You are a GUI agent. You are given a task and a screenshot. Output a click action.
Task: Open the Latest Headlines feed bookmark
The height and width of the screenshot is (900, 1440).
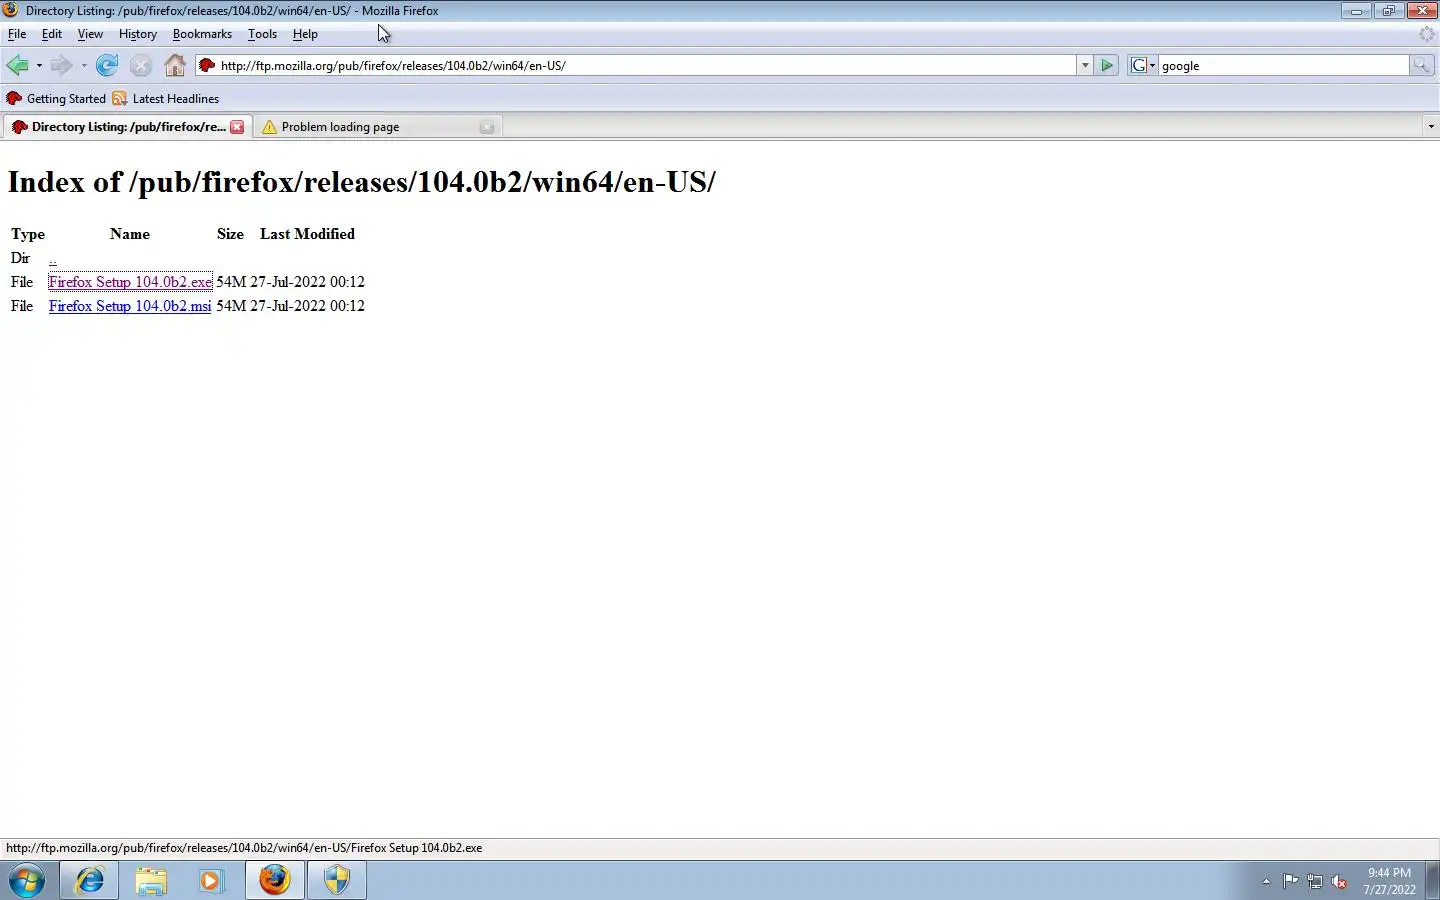point(166,99)
